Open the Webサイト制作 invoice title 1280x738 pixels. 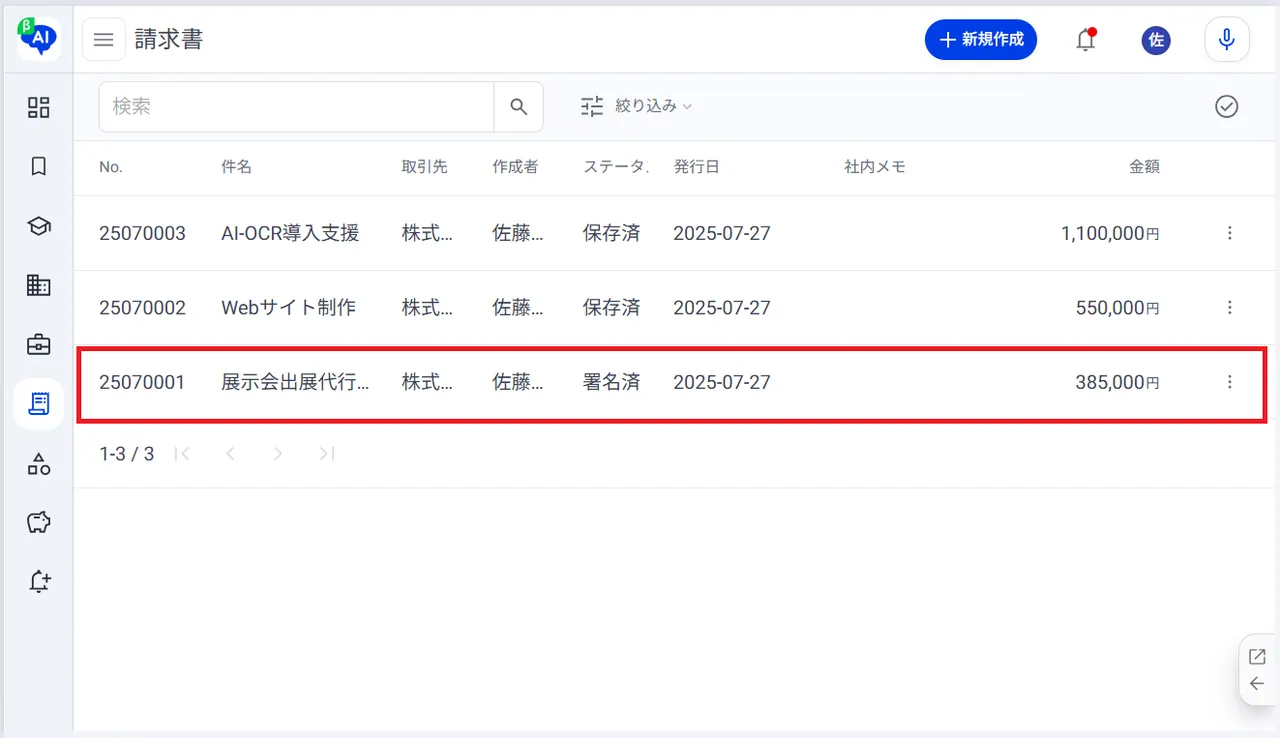point(288,307)
